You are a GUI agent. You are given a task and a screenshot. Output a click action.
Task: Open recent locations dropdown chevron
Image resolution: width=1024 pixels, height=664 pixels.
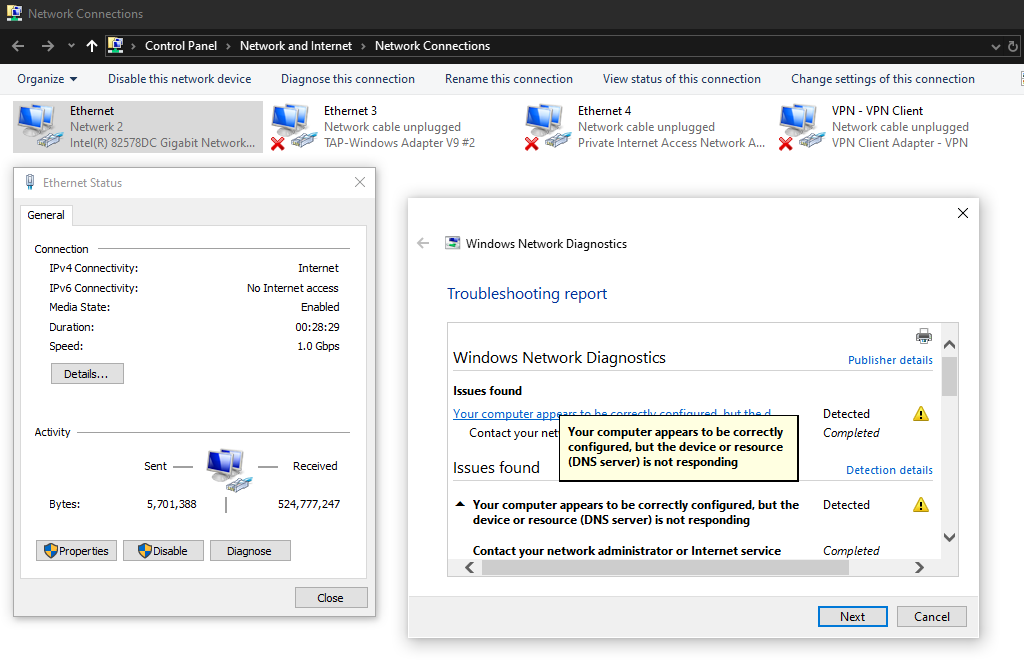click(x=71, y=46)
